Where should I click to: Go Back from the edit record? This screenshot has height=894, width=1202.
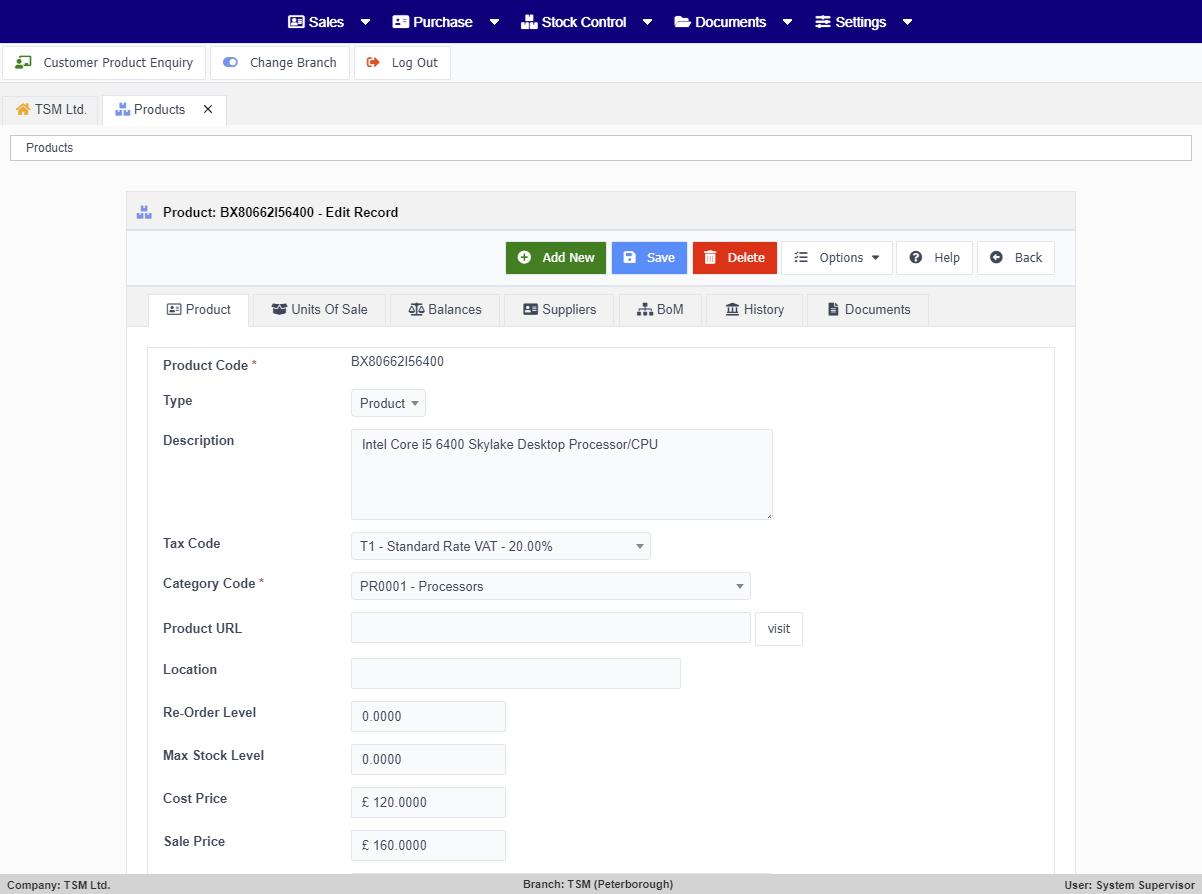[1016, 258]
